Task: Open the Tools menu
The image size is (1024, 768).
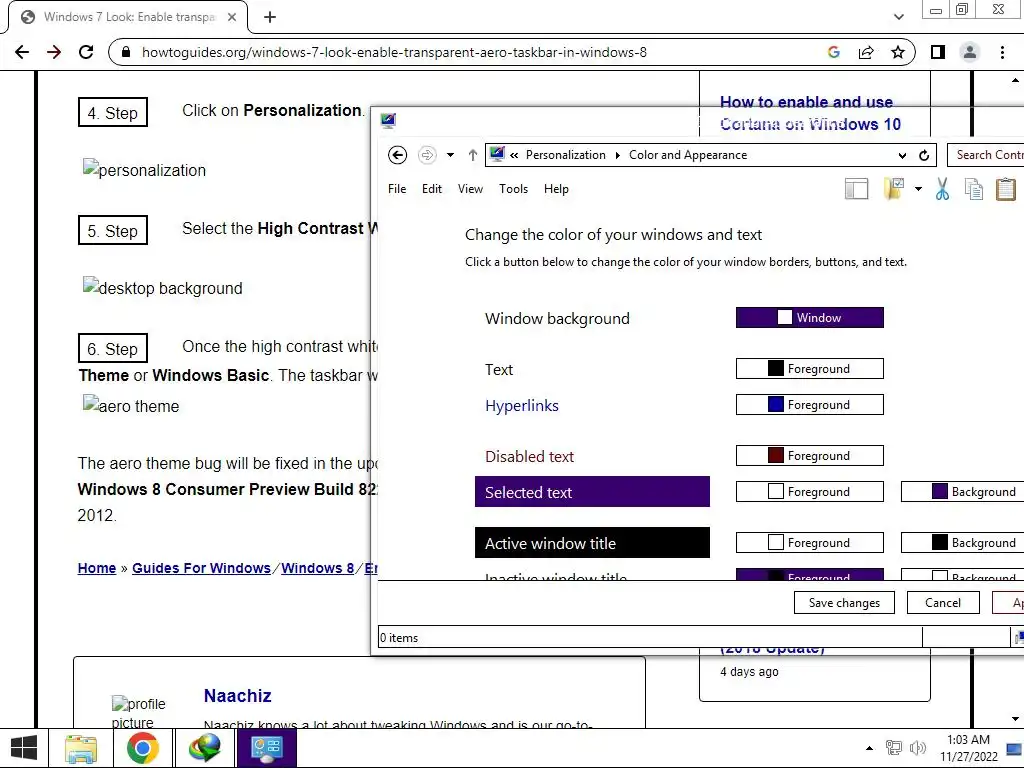Action: (513, 189)
